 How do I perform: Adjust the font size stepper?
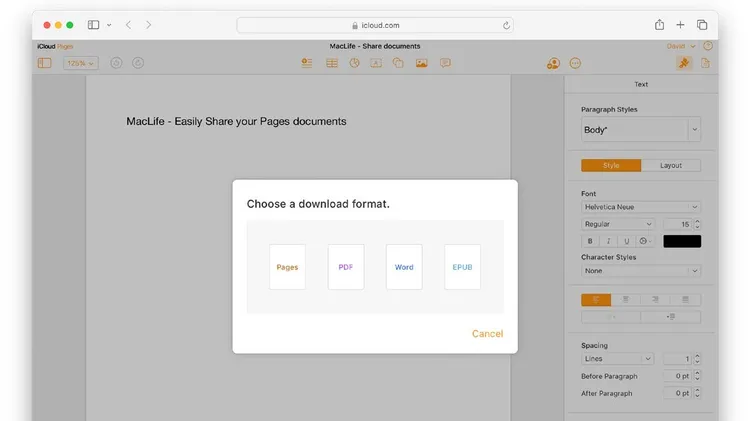coord(697,224)
